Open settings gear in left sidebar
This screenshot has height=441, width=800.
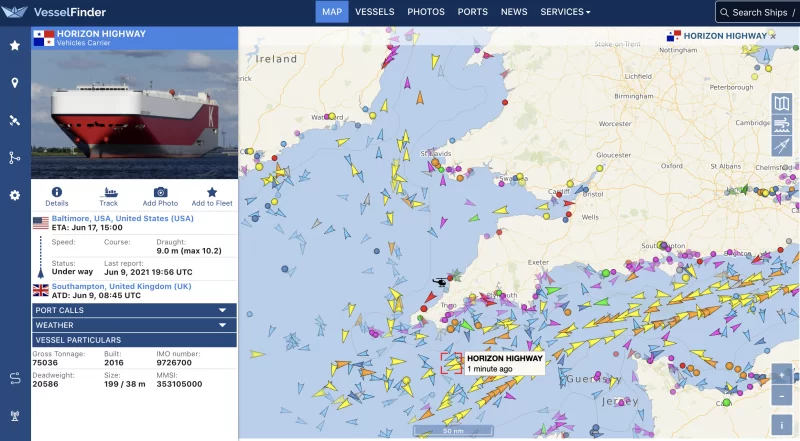[14, 195]
